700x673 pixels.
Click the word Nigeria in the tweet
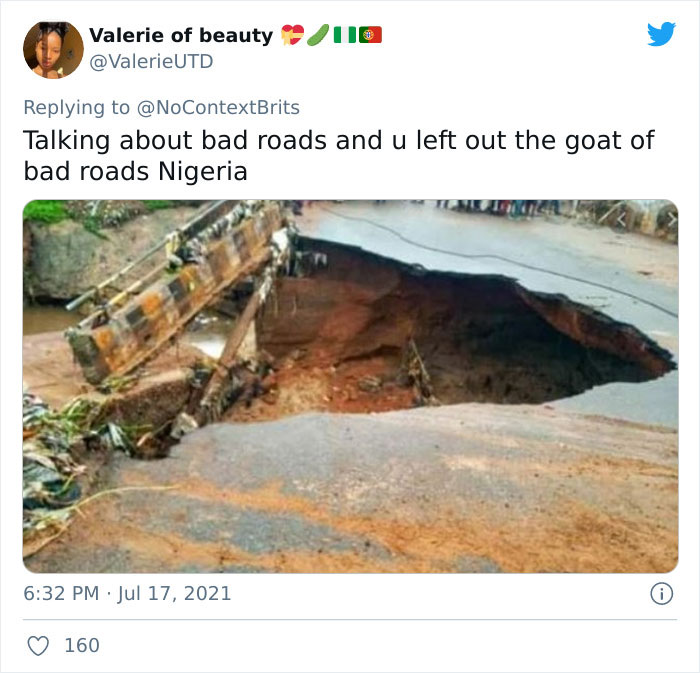203,171
